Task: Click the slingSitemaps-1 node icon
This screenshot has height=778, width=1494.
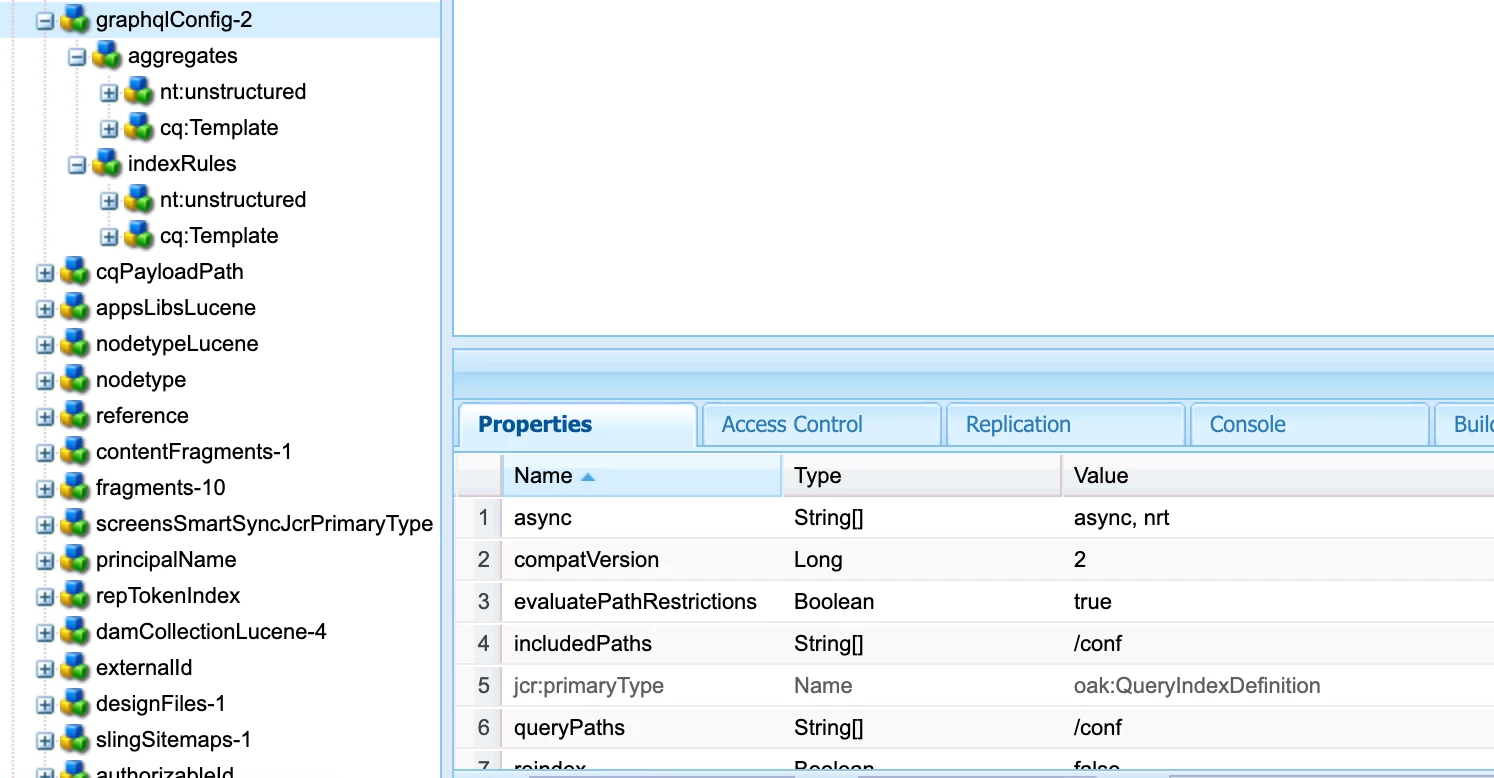Action: 75,740
